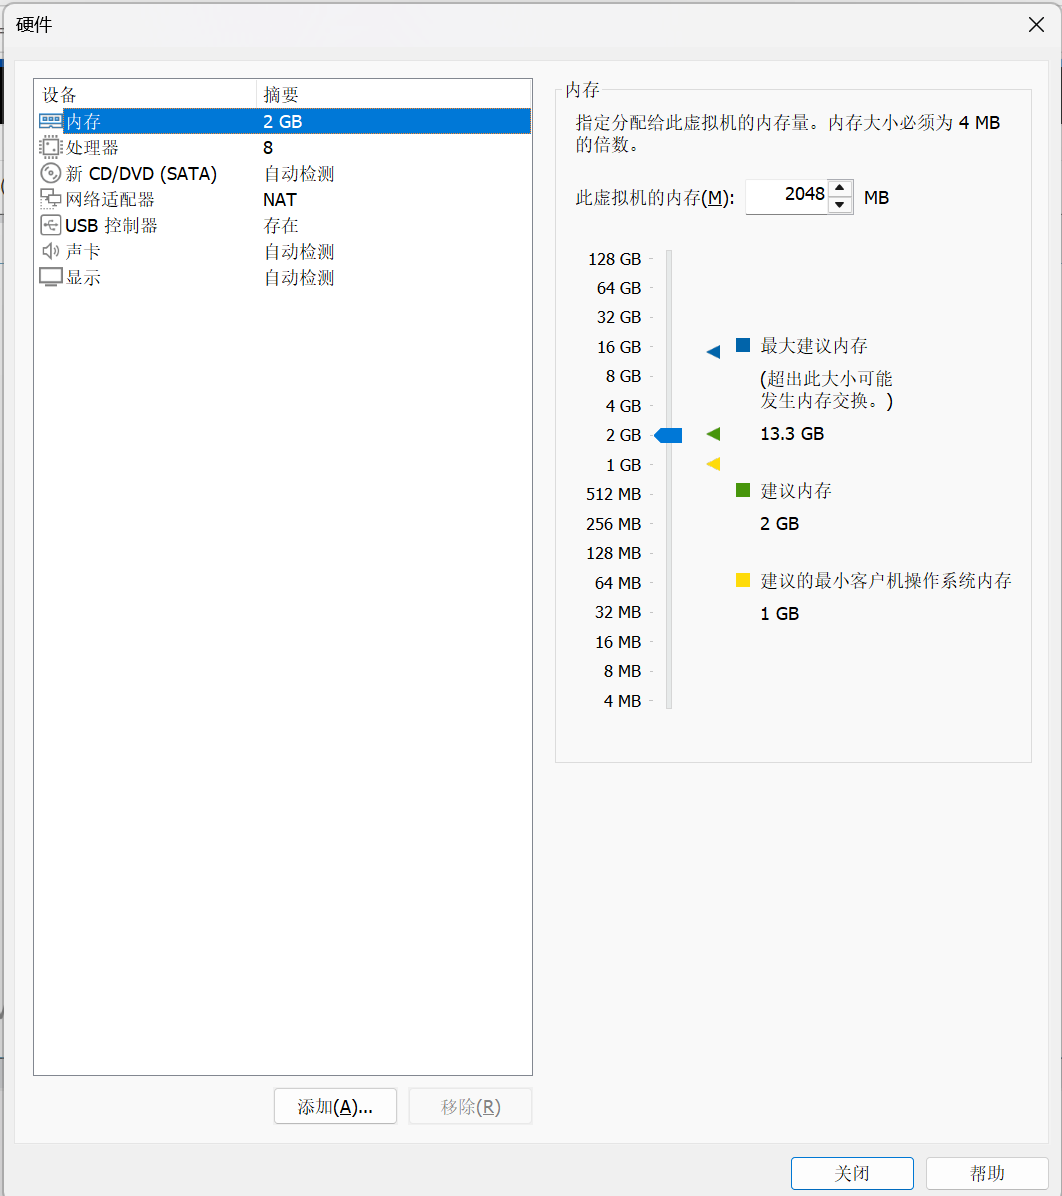Screen dimensions: 1062x1196
Task: Click the 1 GB slider scale label
Action: coord(623,465)
